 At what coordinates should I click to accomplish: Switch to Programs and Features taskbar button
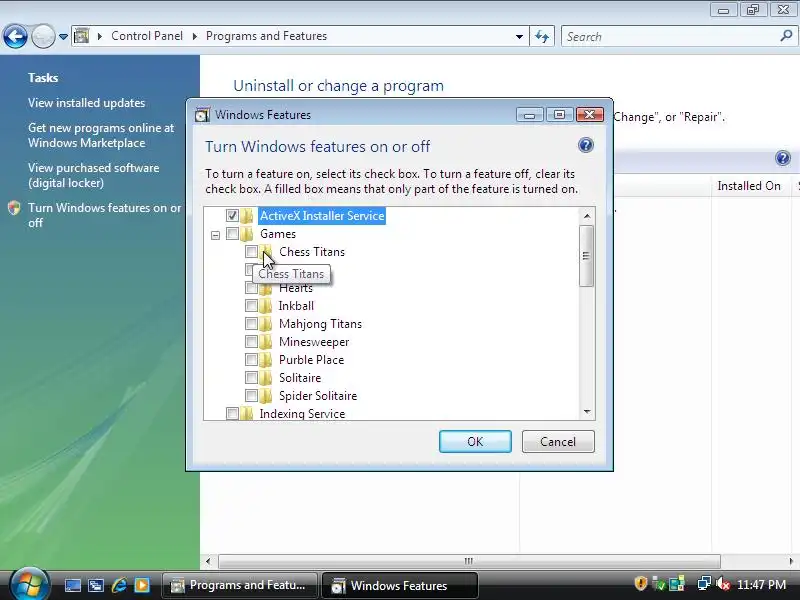point(240,585)
